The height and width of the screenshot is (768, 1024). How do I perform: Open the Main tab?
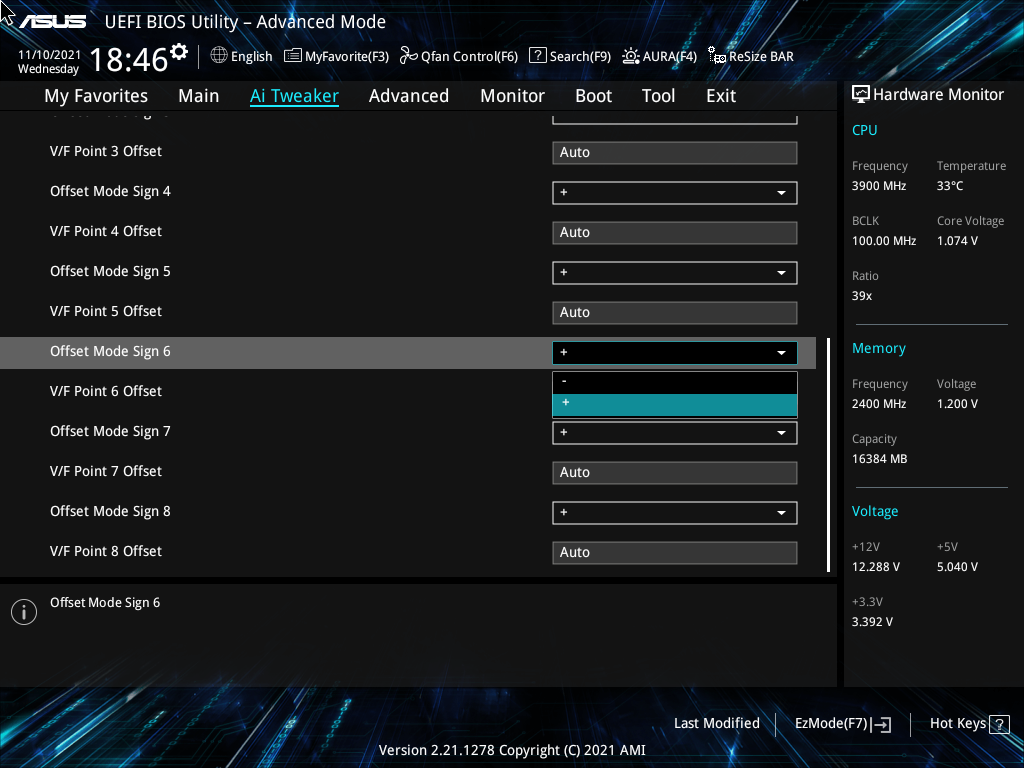[199, 96]
